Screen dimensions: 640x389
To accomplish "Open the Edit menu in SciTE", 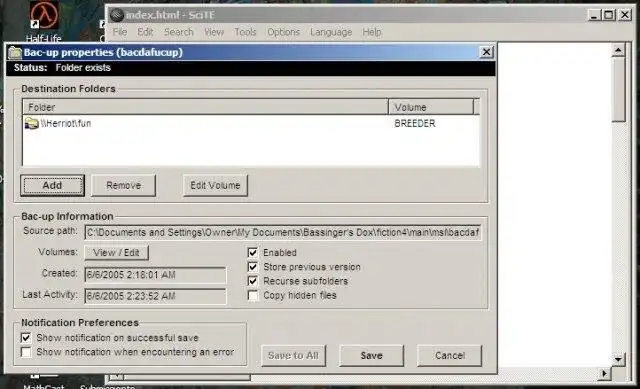I will [x=145, y=32].
